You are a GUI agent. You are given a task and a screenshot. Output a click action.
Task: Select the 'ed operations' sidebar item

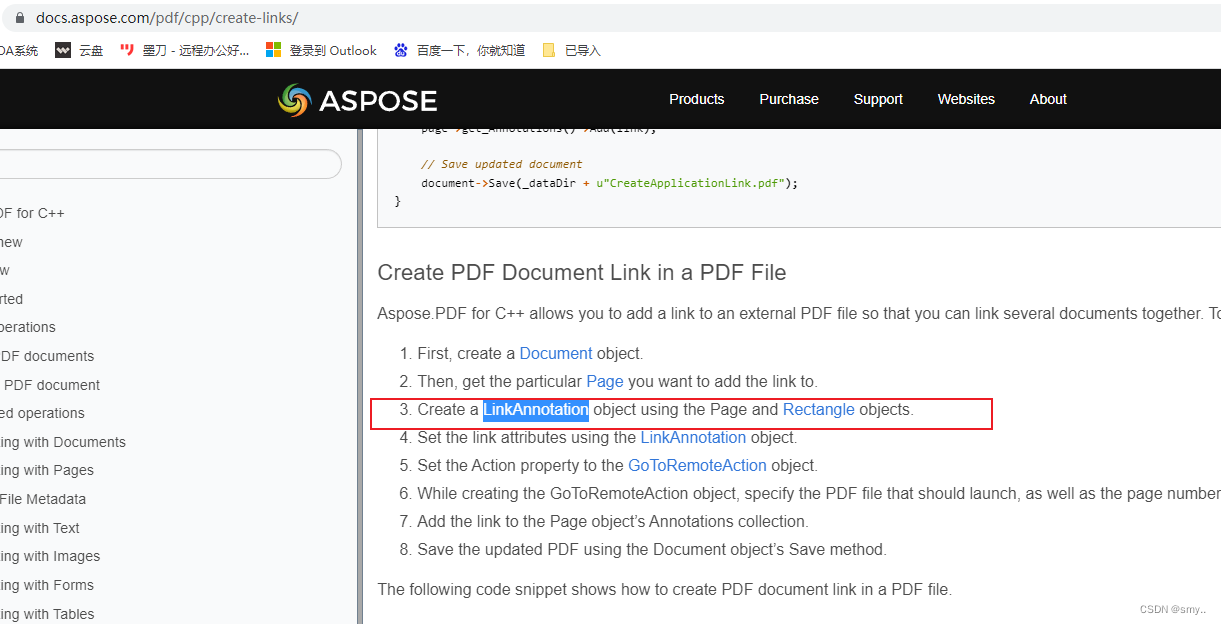[42, 413]
